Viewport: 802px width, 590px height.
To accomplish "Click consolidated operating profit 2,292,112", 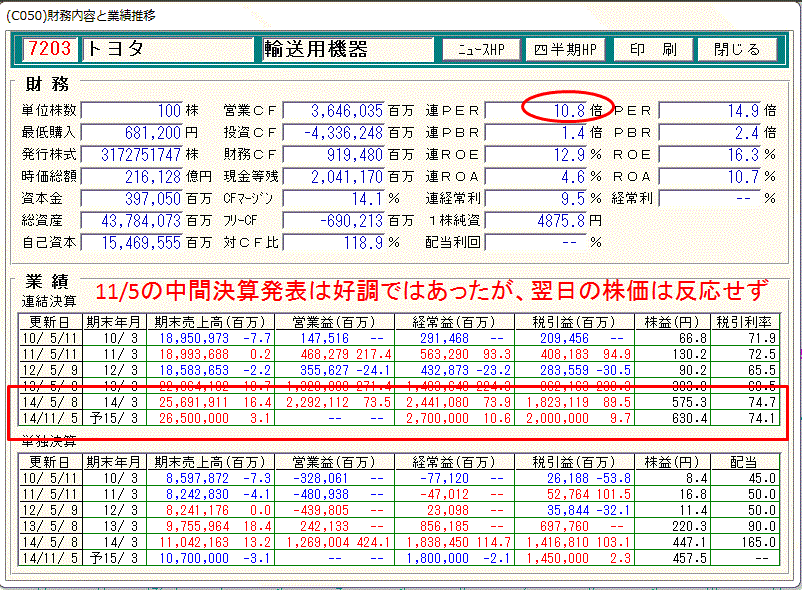I will coord(317,402).
